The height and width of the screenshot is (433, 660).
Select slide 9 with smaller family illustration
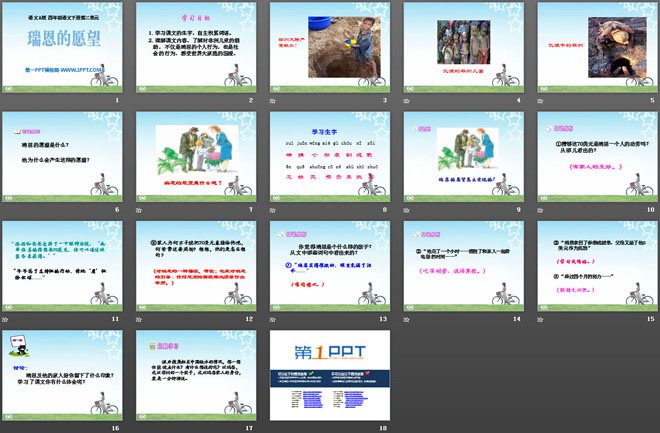pos(464,157)
